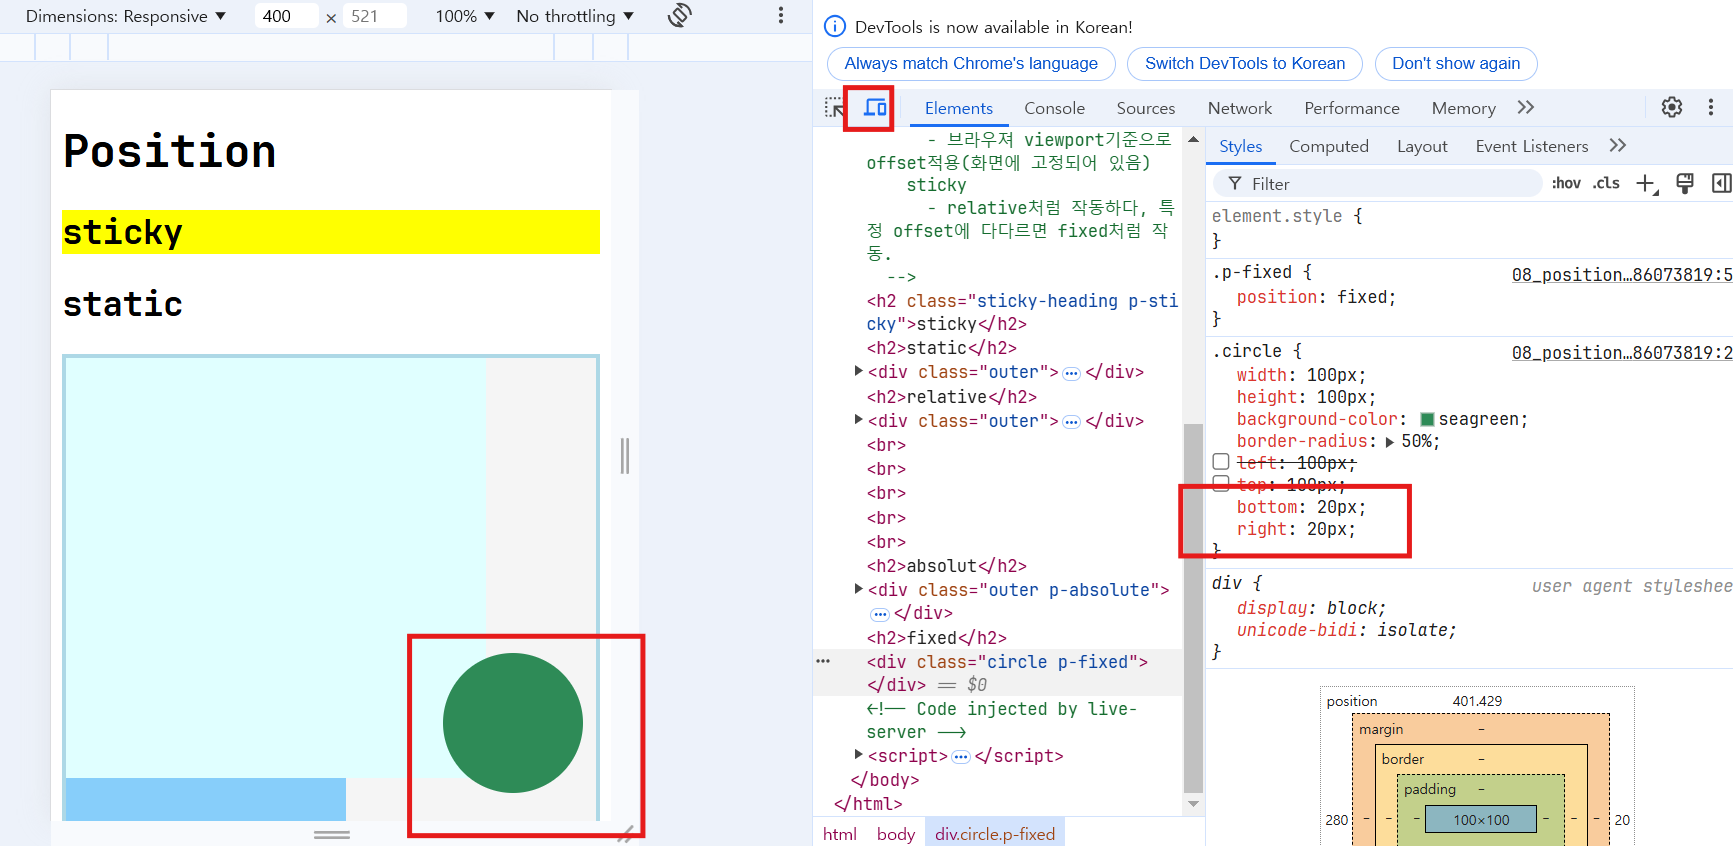Screen dimensions: 1733x846
Task: Toggle rendering emulations paintbrush icon
Action: pyautogui.click(x=1685, y=183)
